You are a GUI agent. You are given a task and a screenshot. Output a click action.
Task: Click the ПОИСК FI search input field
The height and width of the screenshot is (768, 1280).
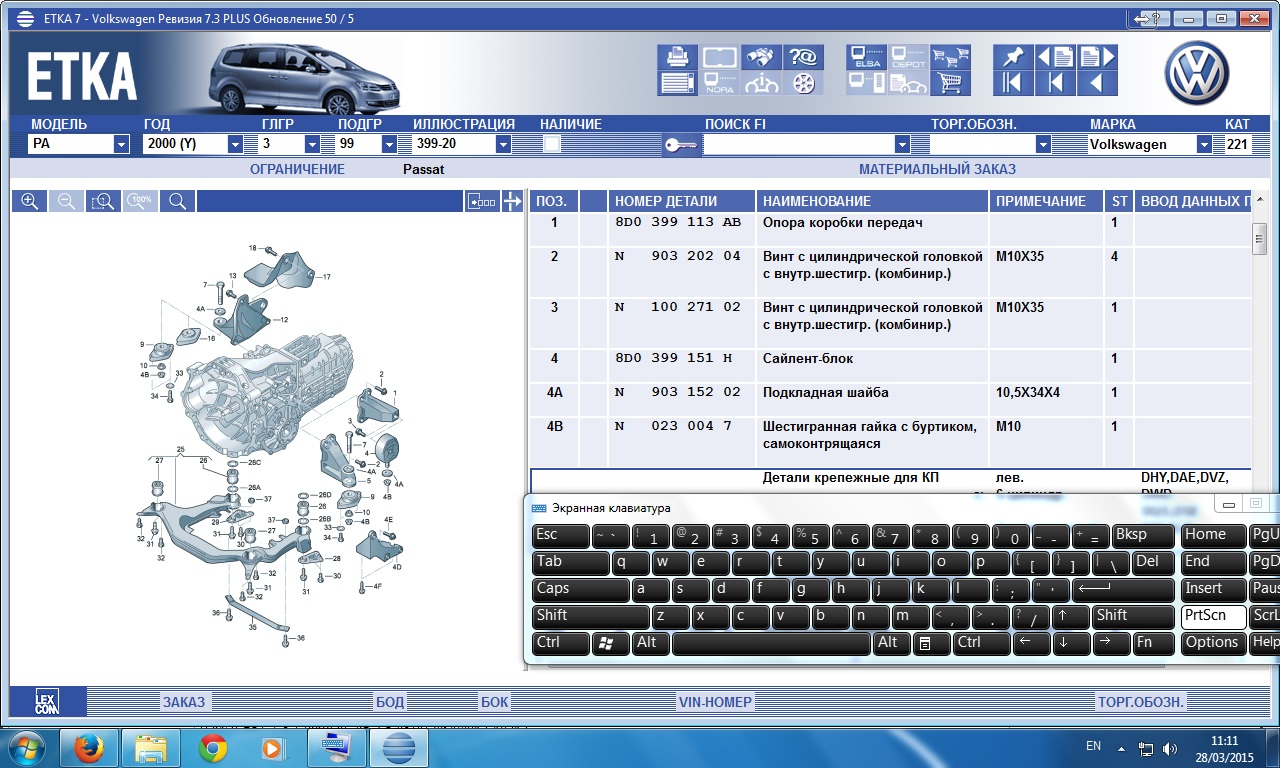[798, 144]
